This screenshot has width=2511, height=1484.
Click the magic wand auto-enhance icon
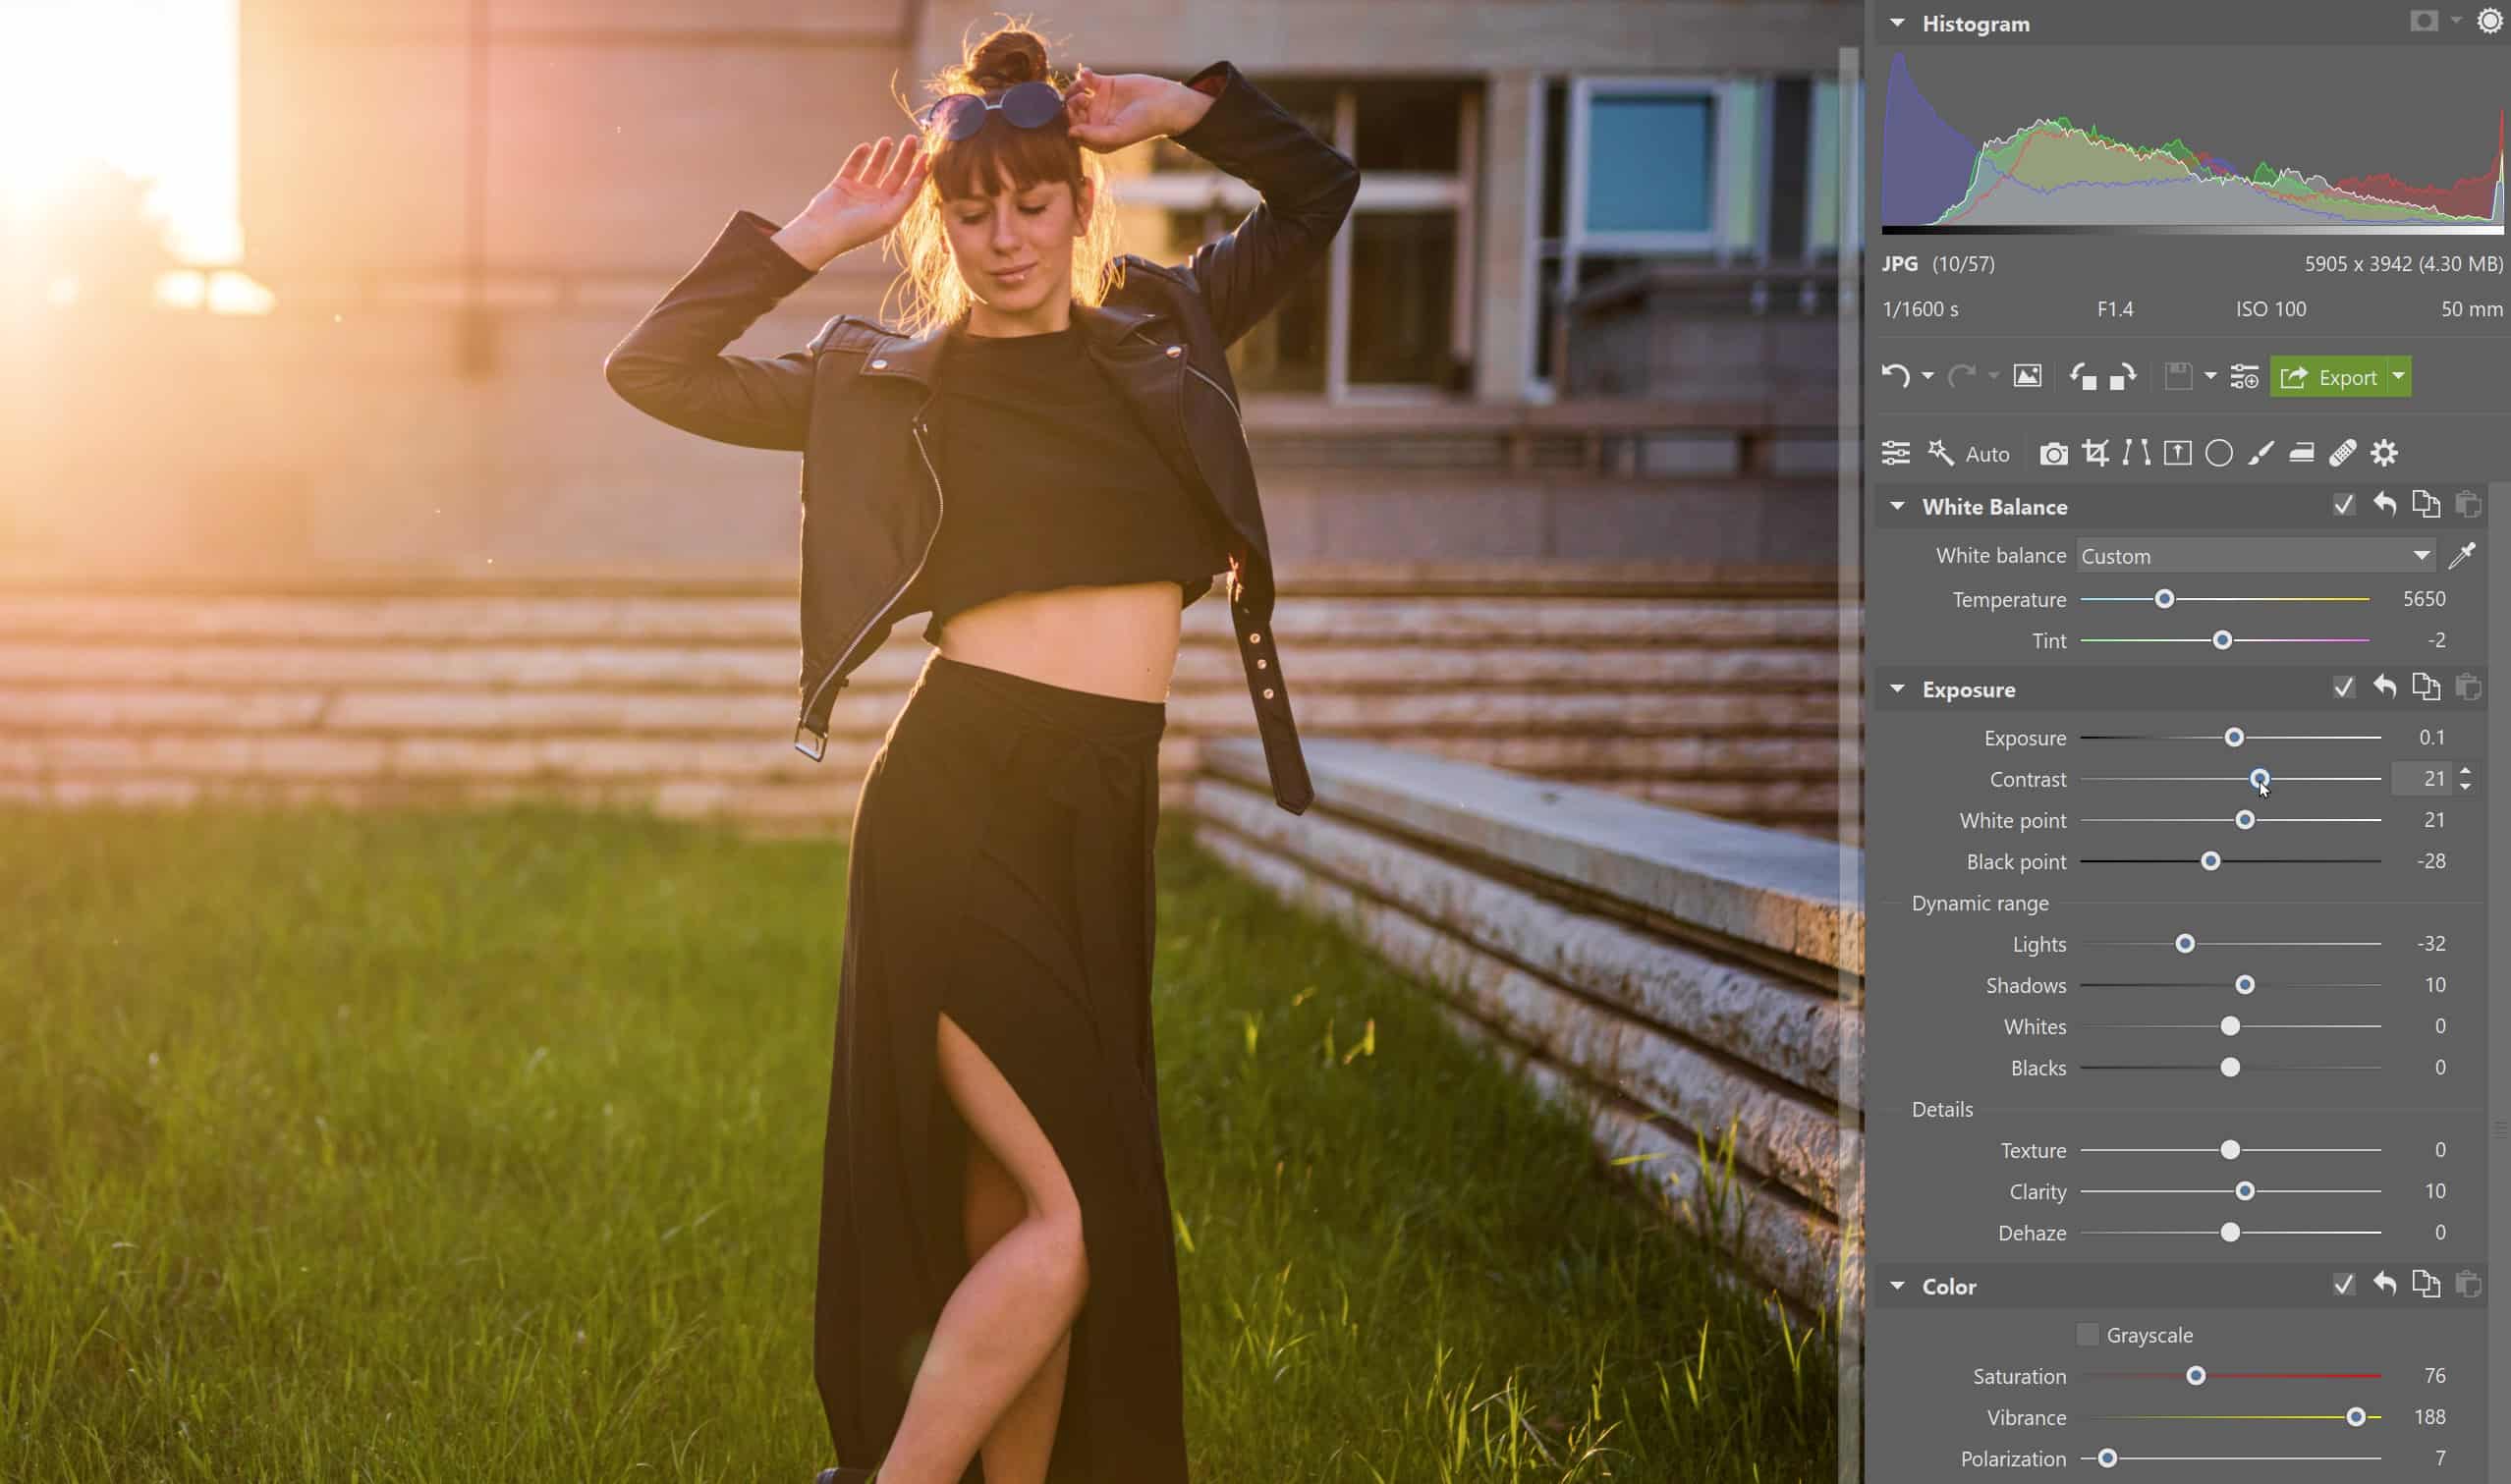[x=1940, y=453]
